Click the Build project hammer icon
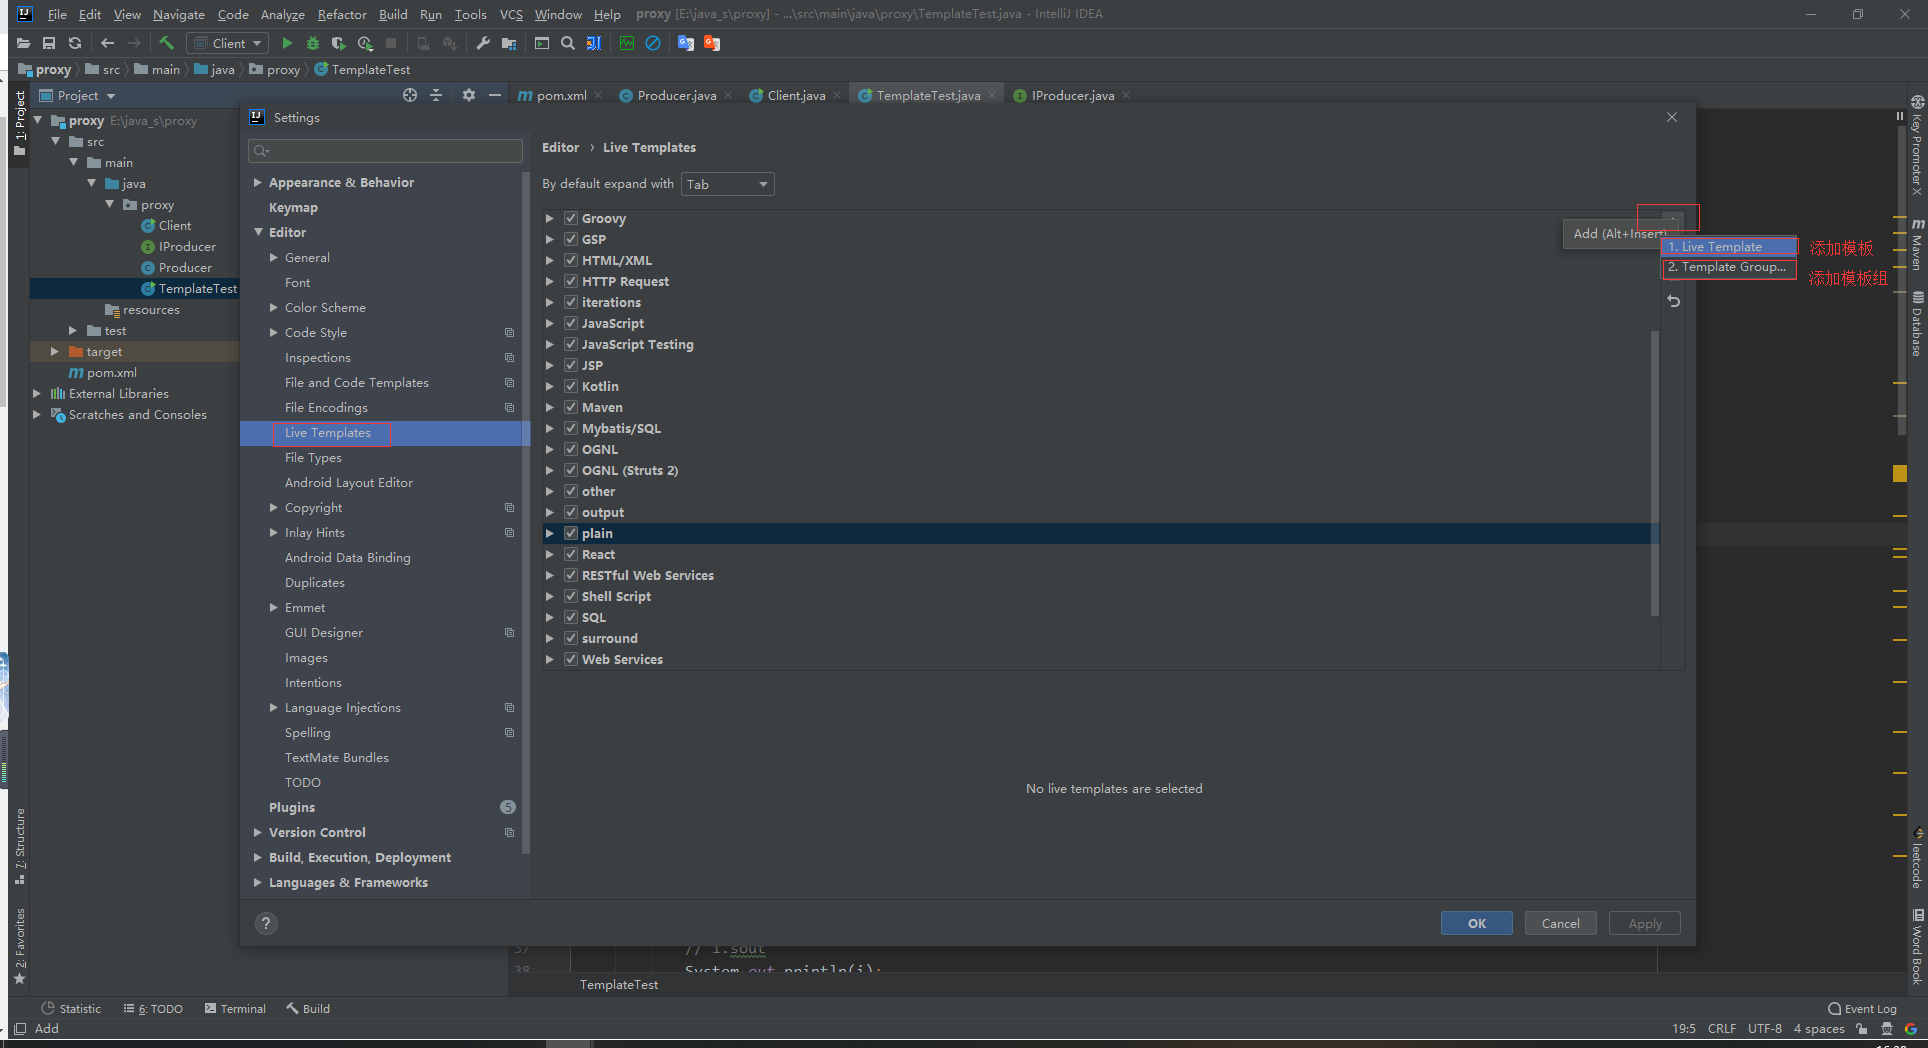 pos(166,43)
